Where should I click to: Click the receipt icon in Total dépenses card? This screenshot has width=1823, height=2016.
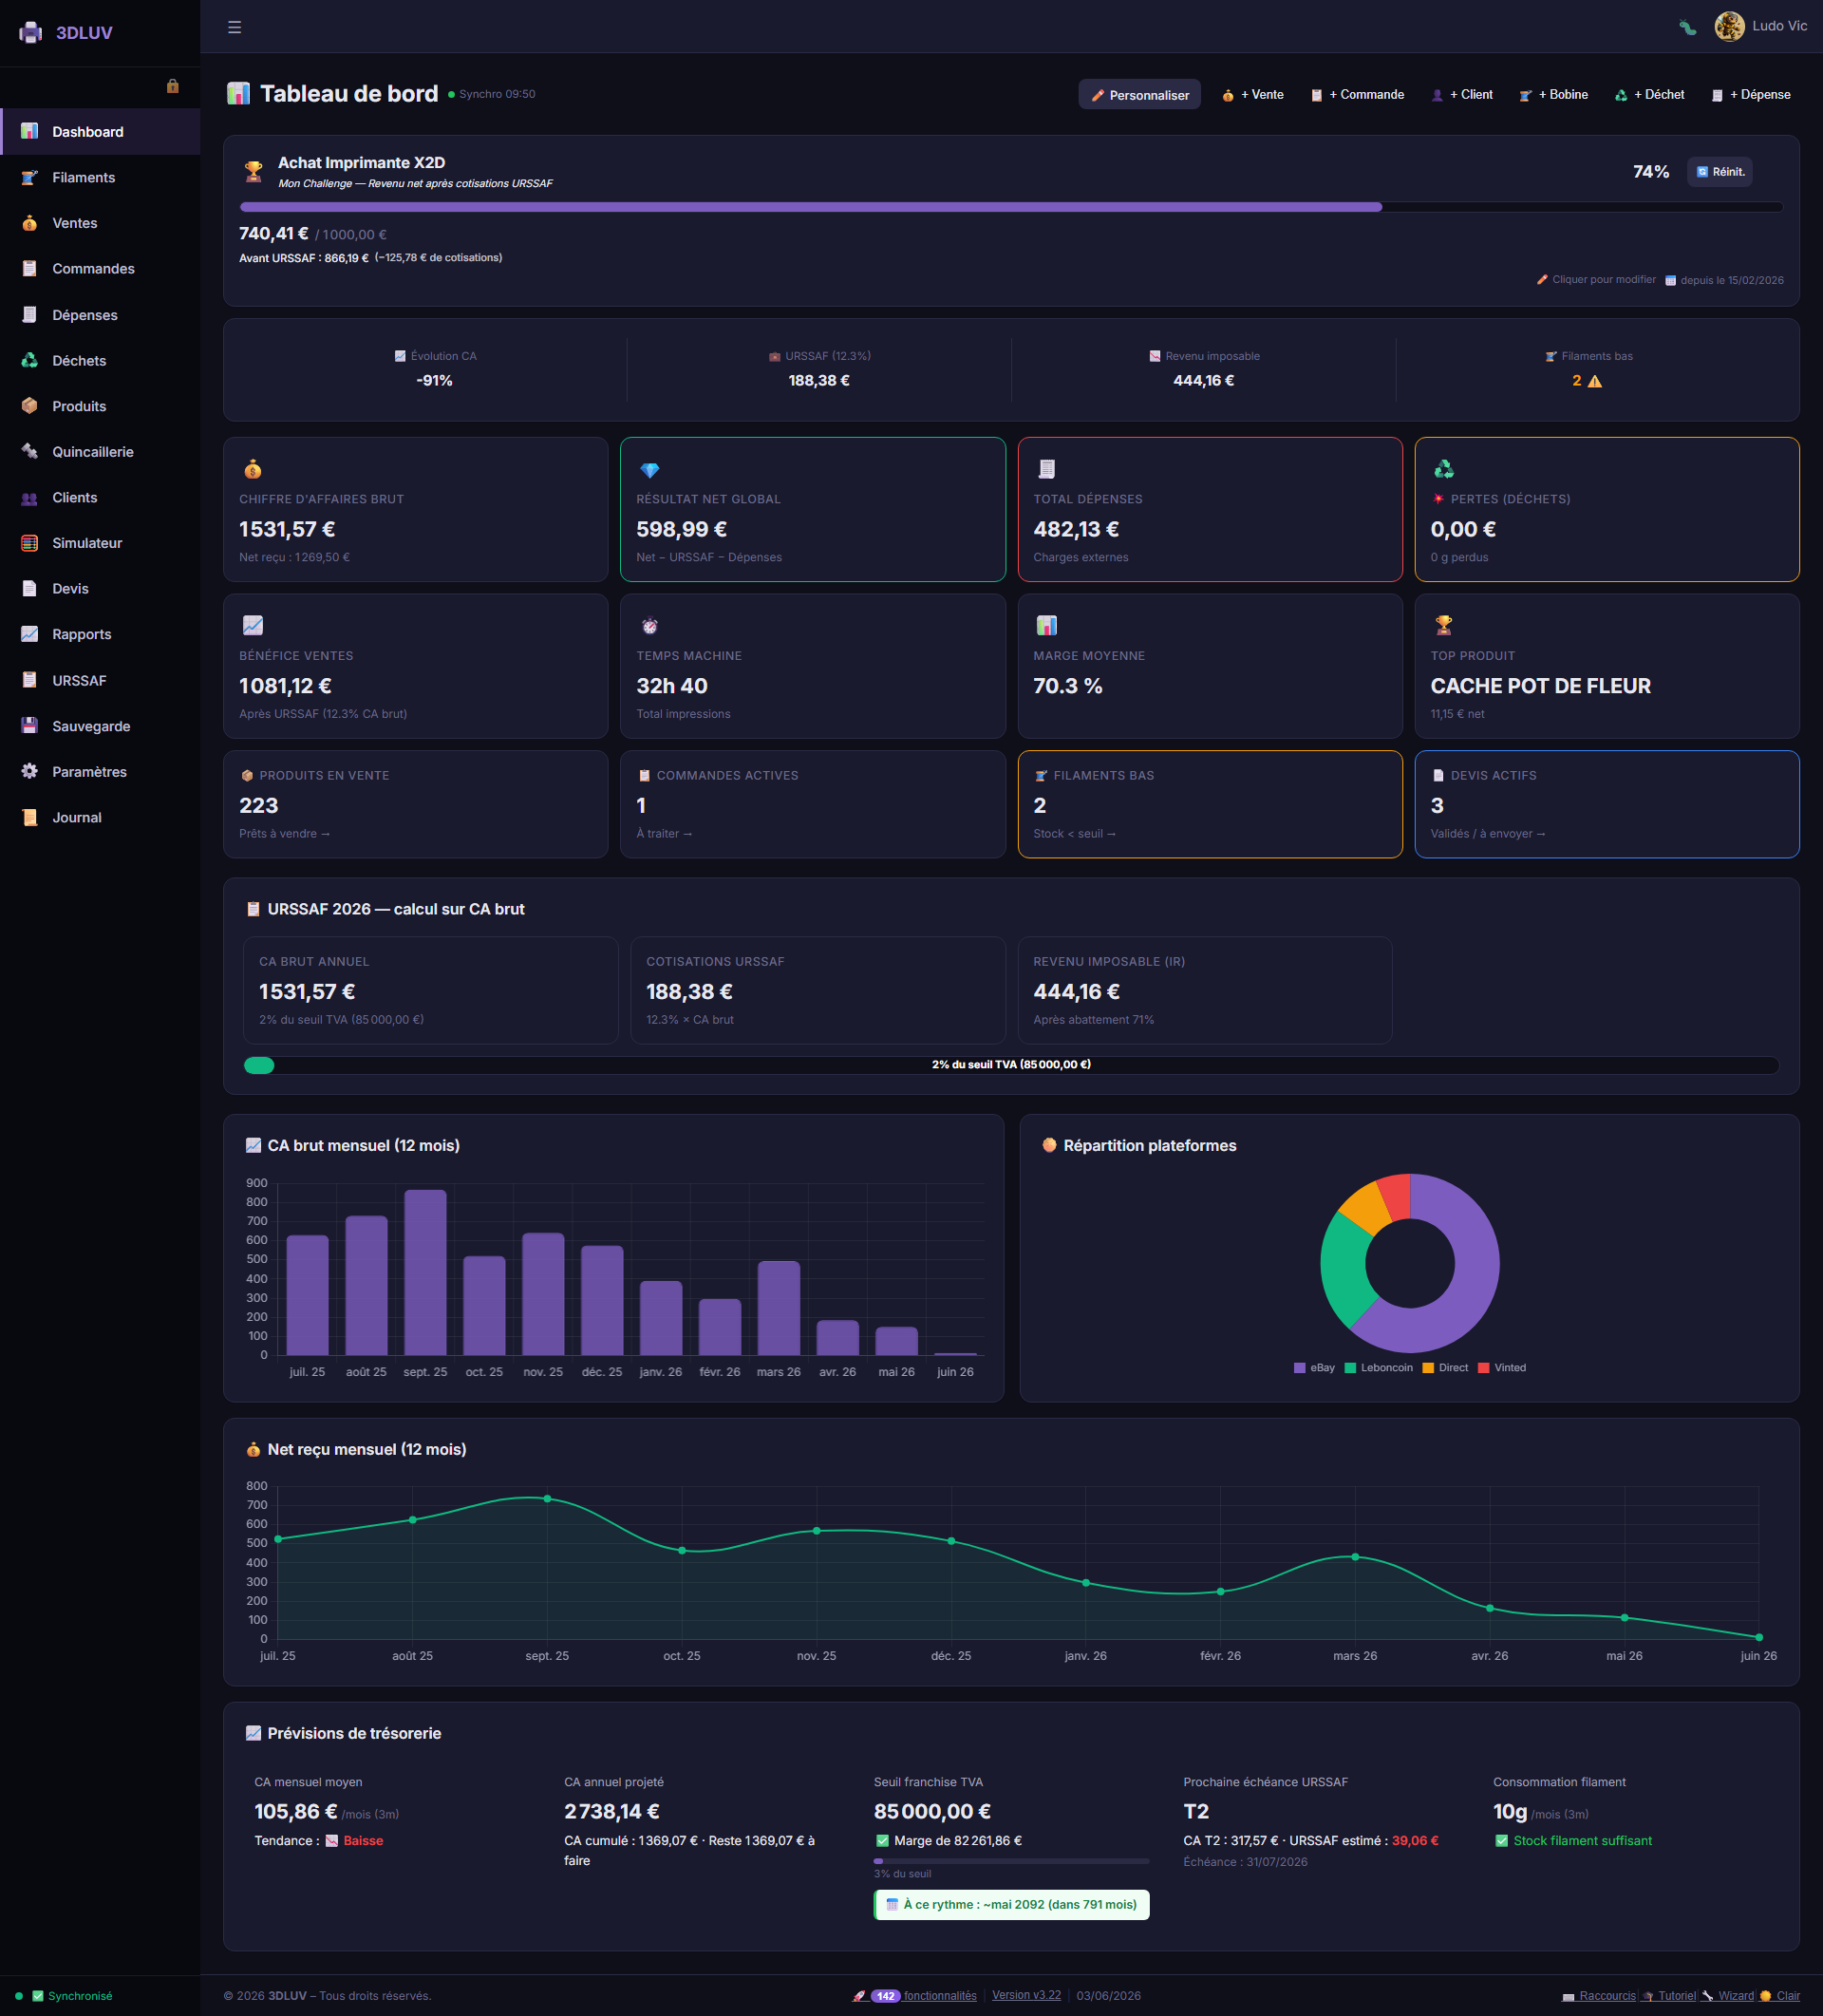coord(1047,469)
